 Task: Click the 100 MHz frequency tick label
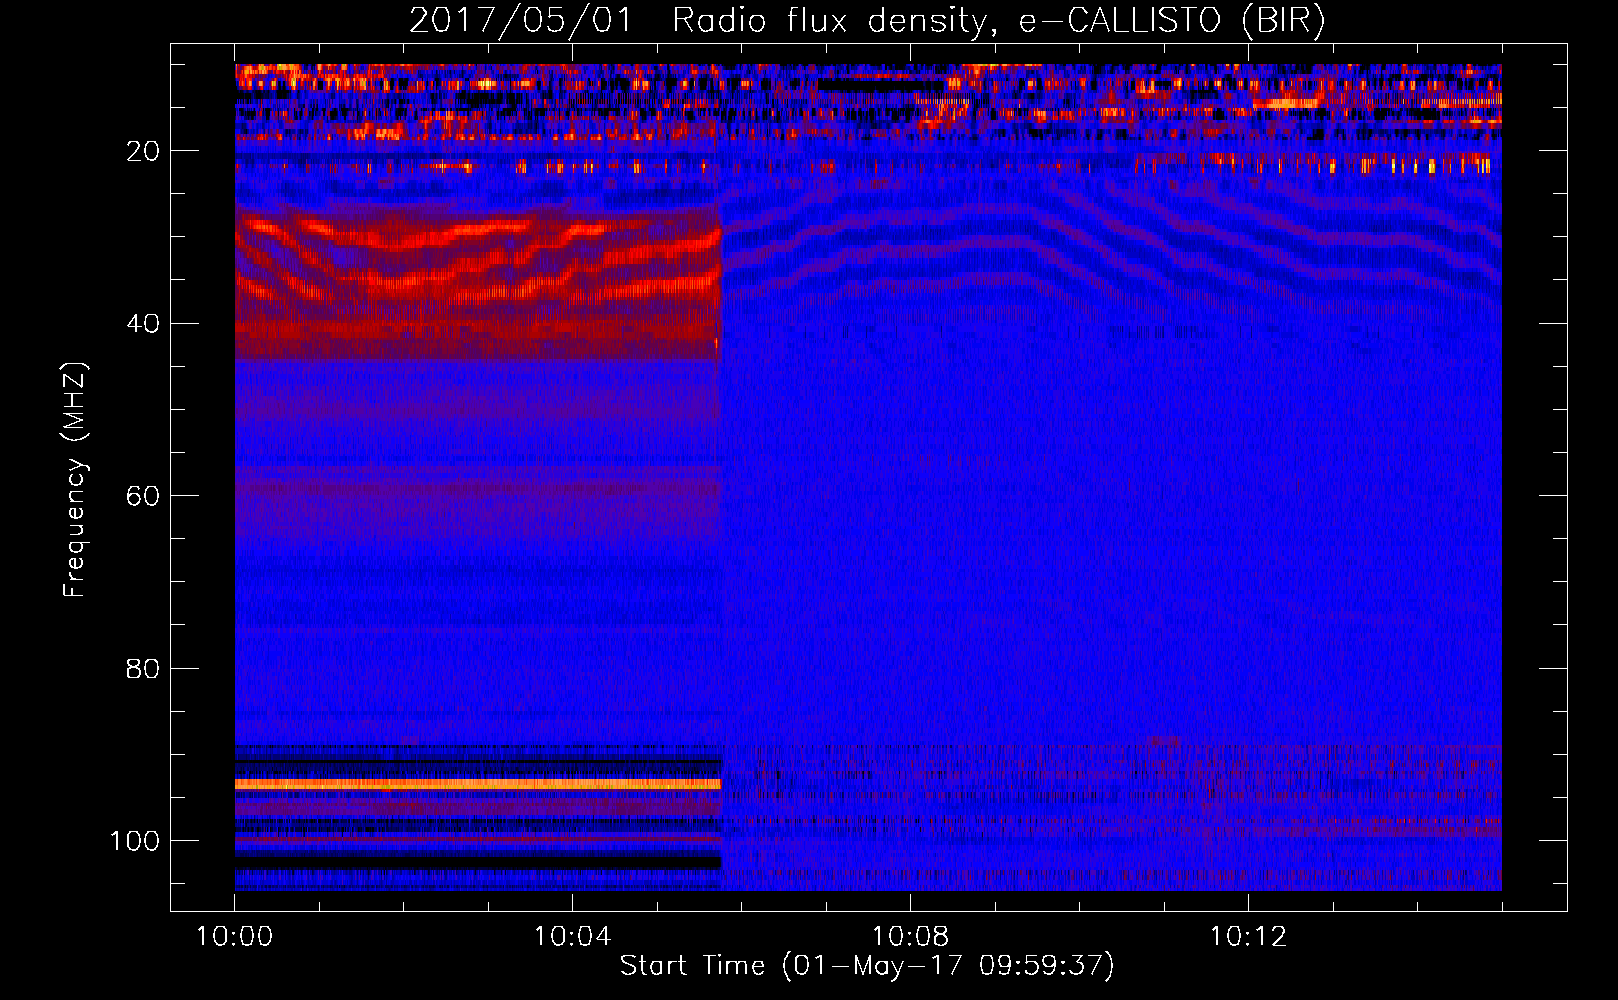click(x=135, y=841)
